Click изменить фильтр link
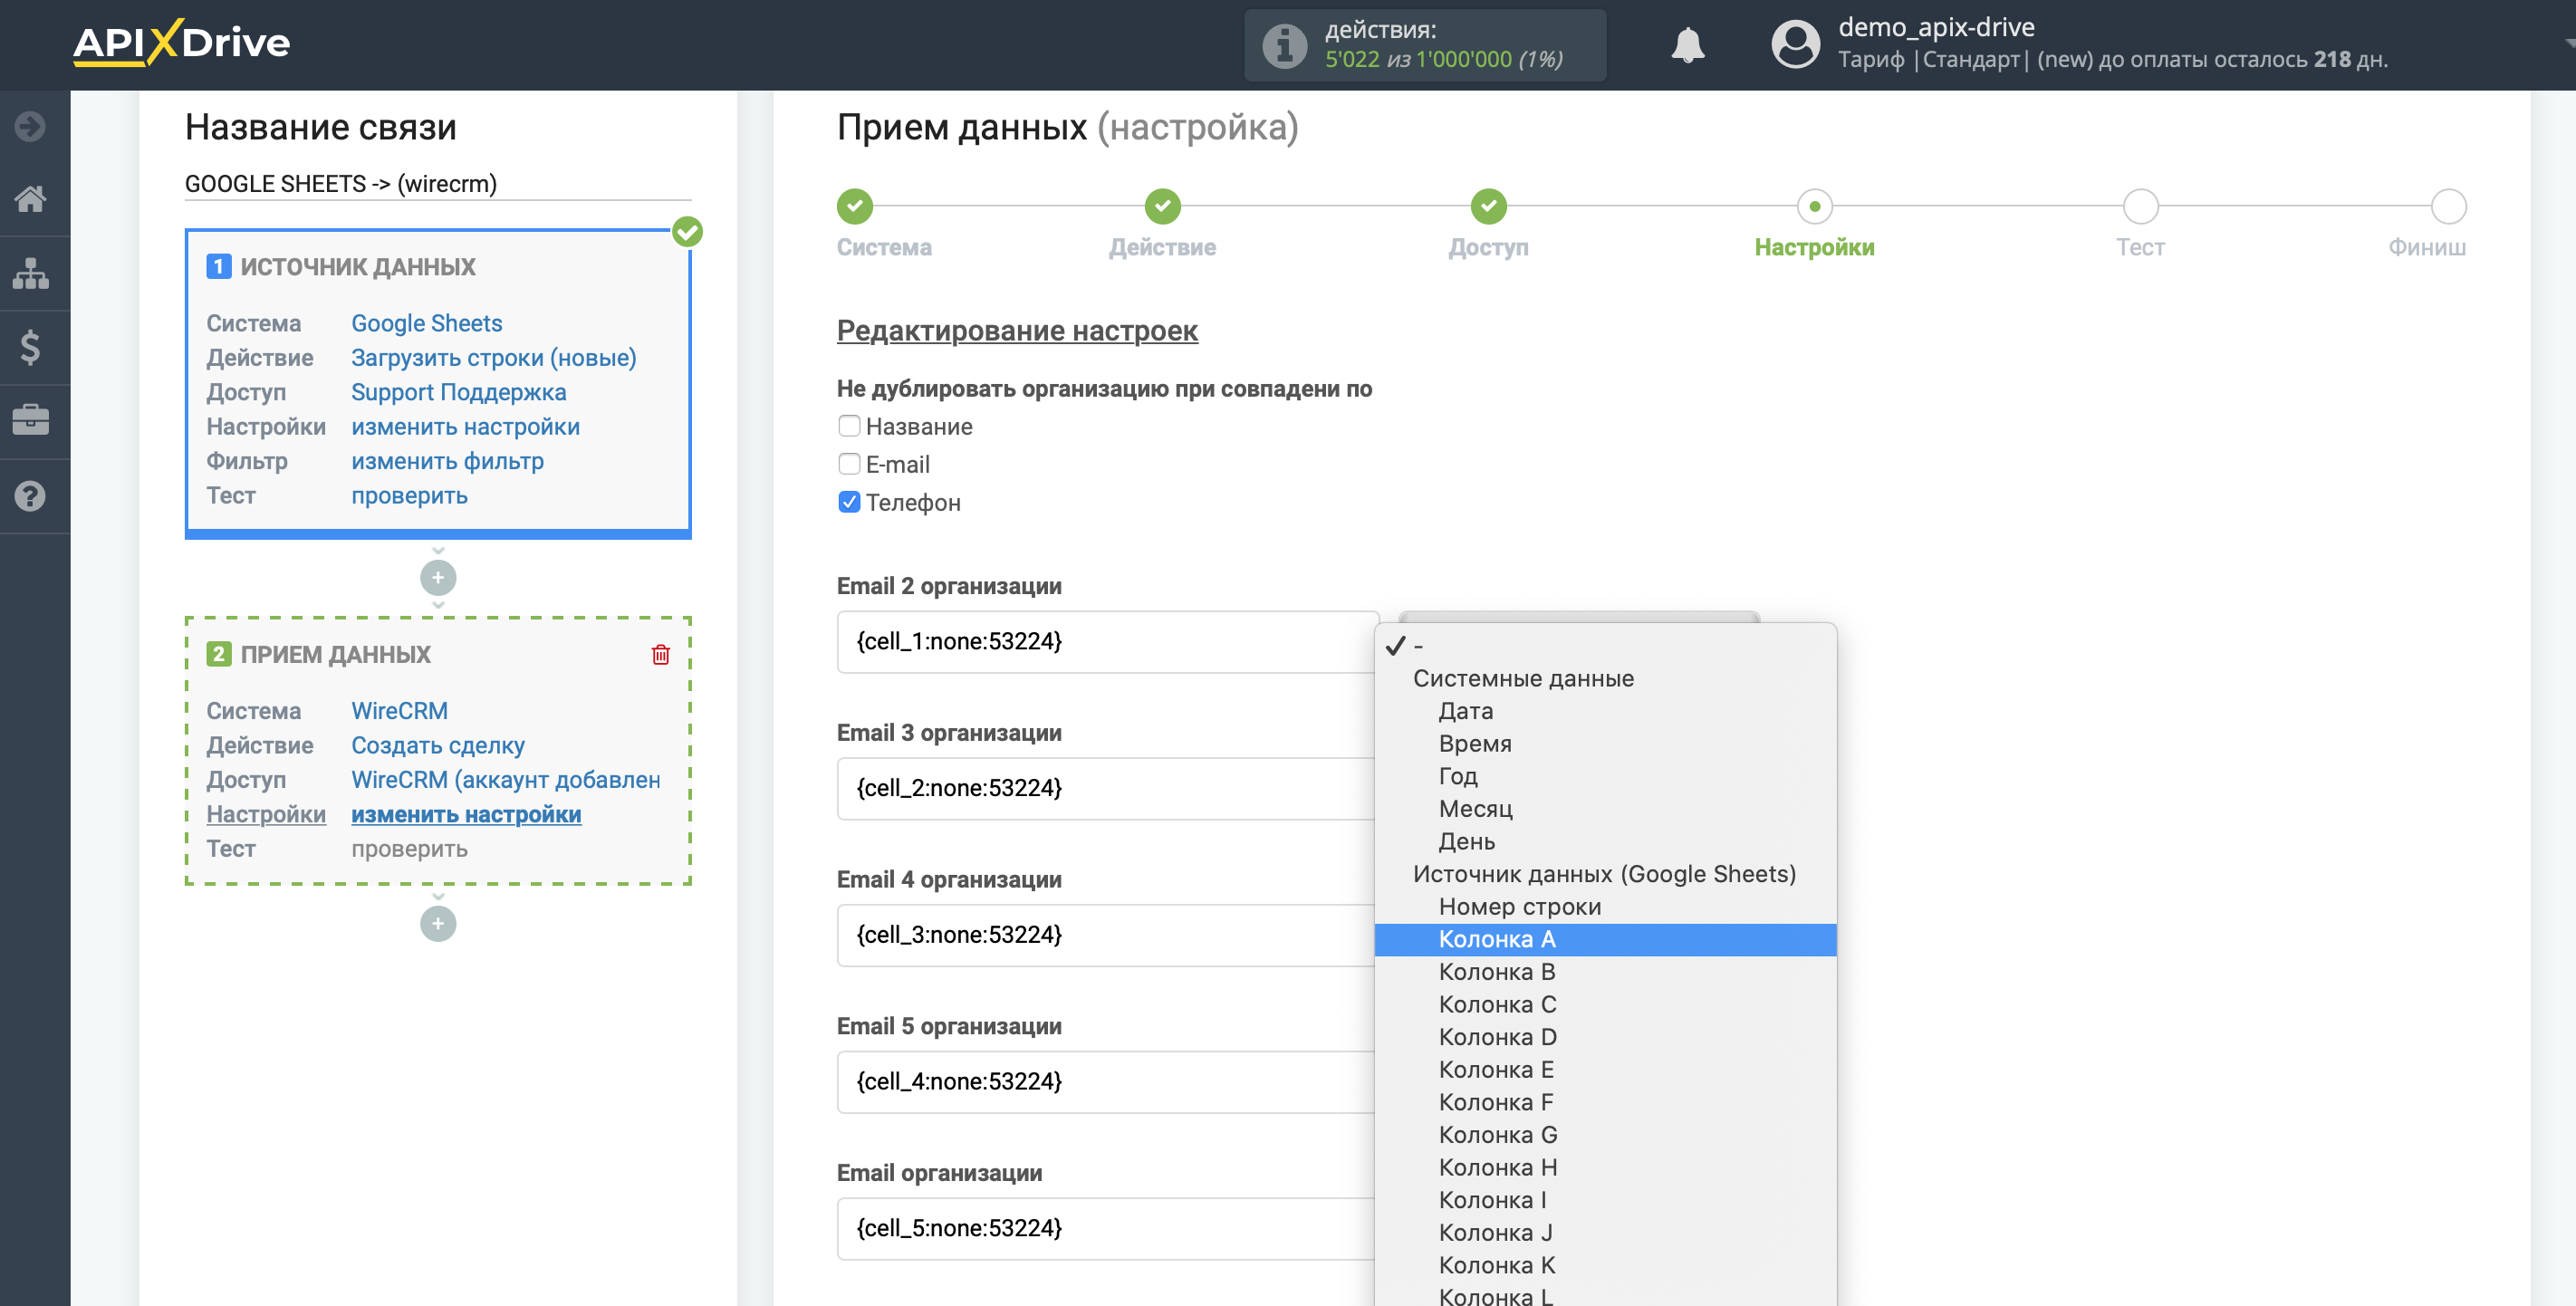 tap(447, 461)
